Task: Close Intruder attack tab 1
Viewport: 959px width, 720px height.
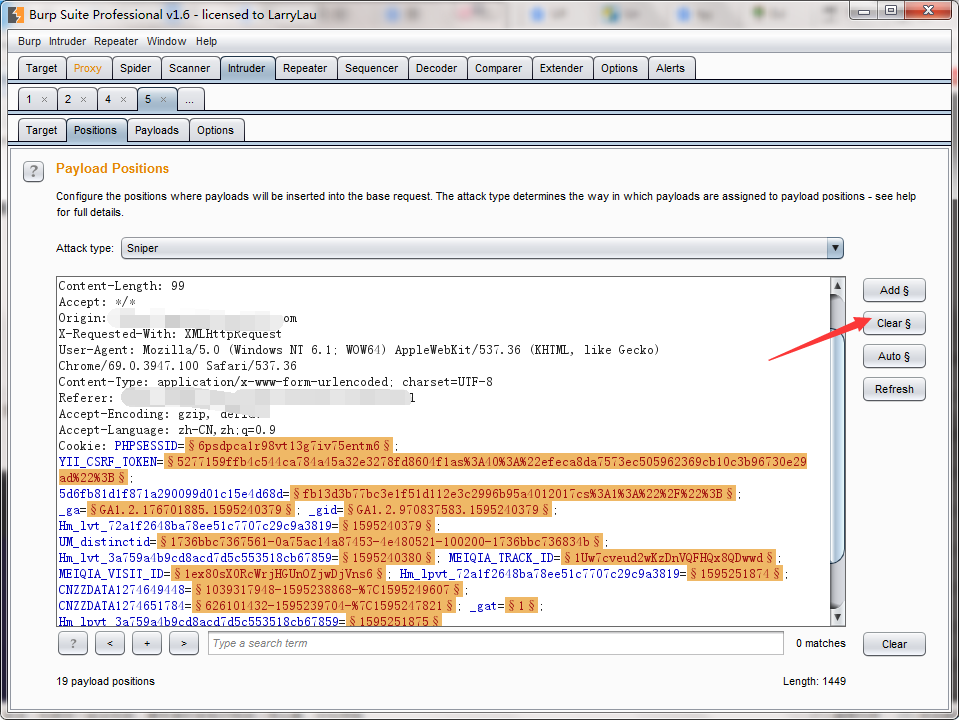Action: pos(45,99)
